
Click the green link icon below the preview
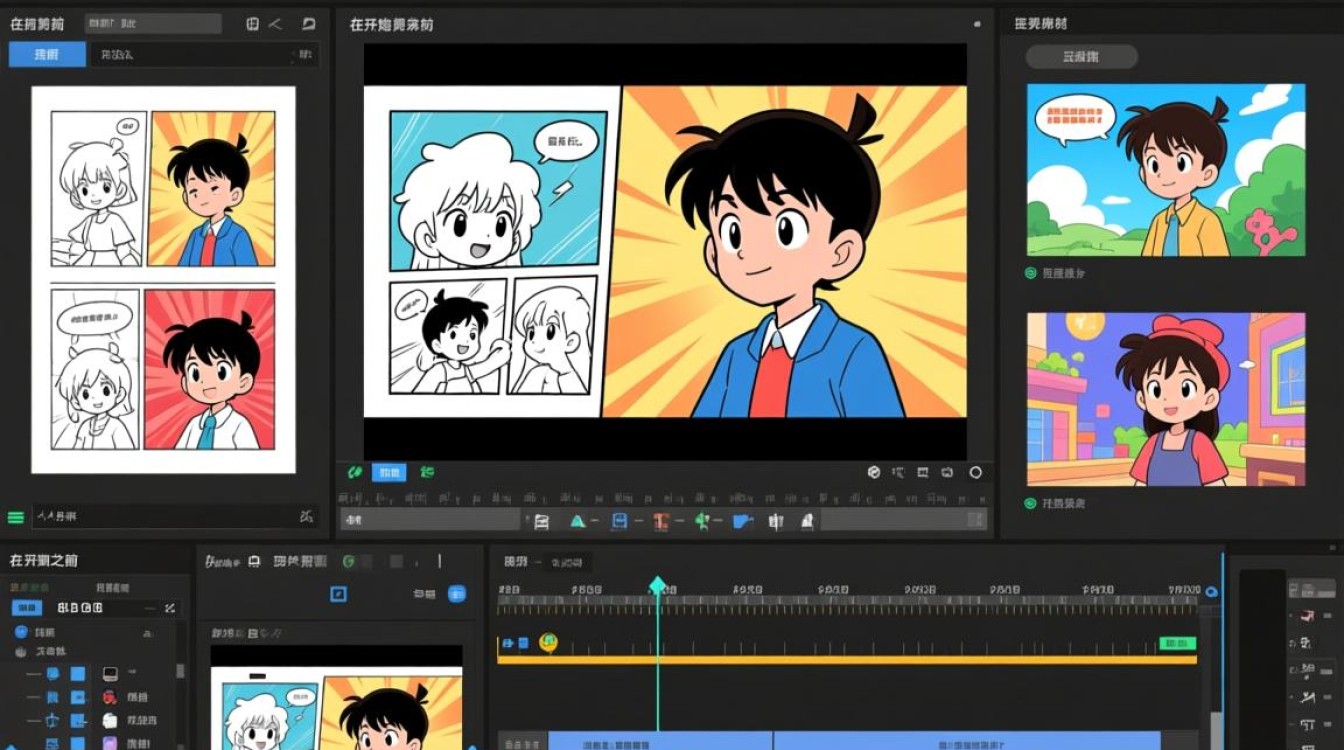pyautogui.click(x=354, y=472)
